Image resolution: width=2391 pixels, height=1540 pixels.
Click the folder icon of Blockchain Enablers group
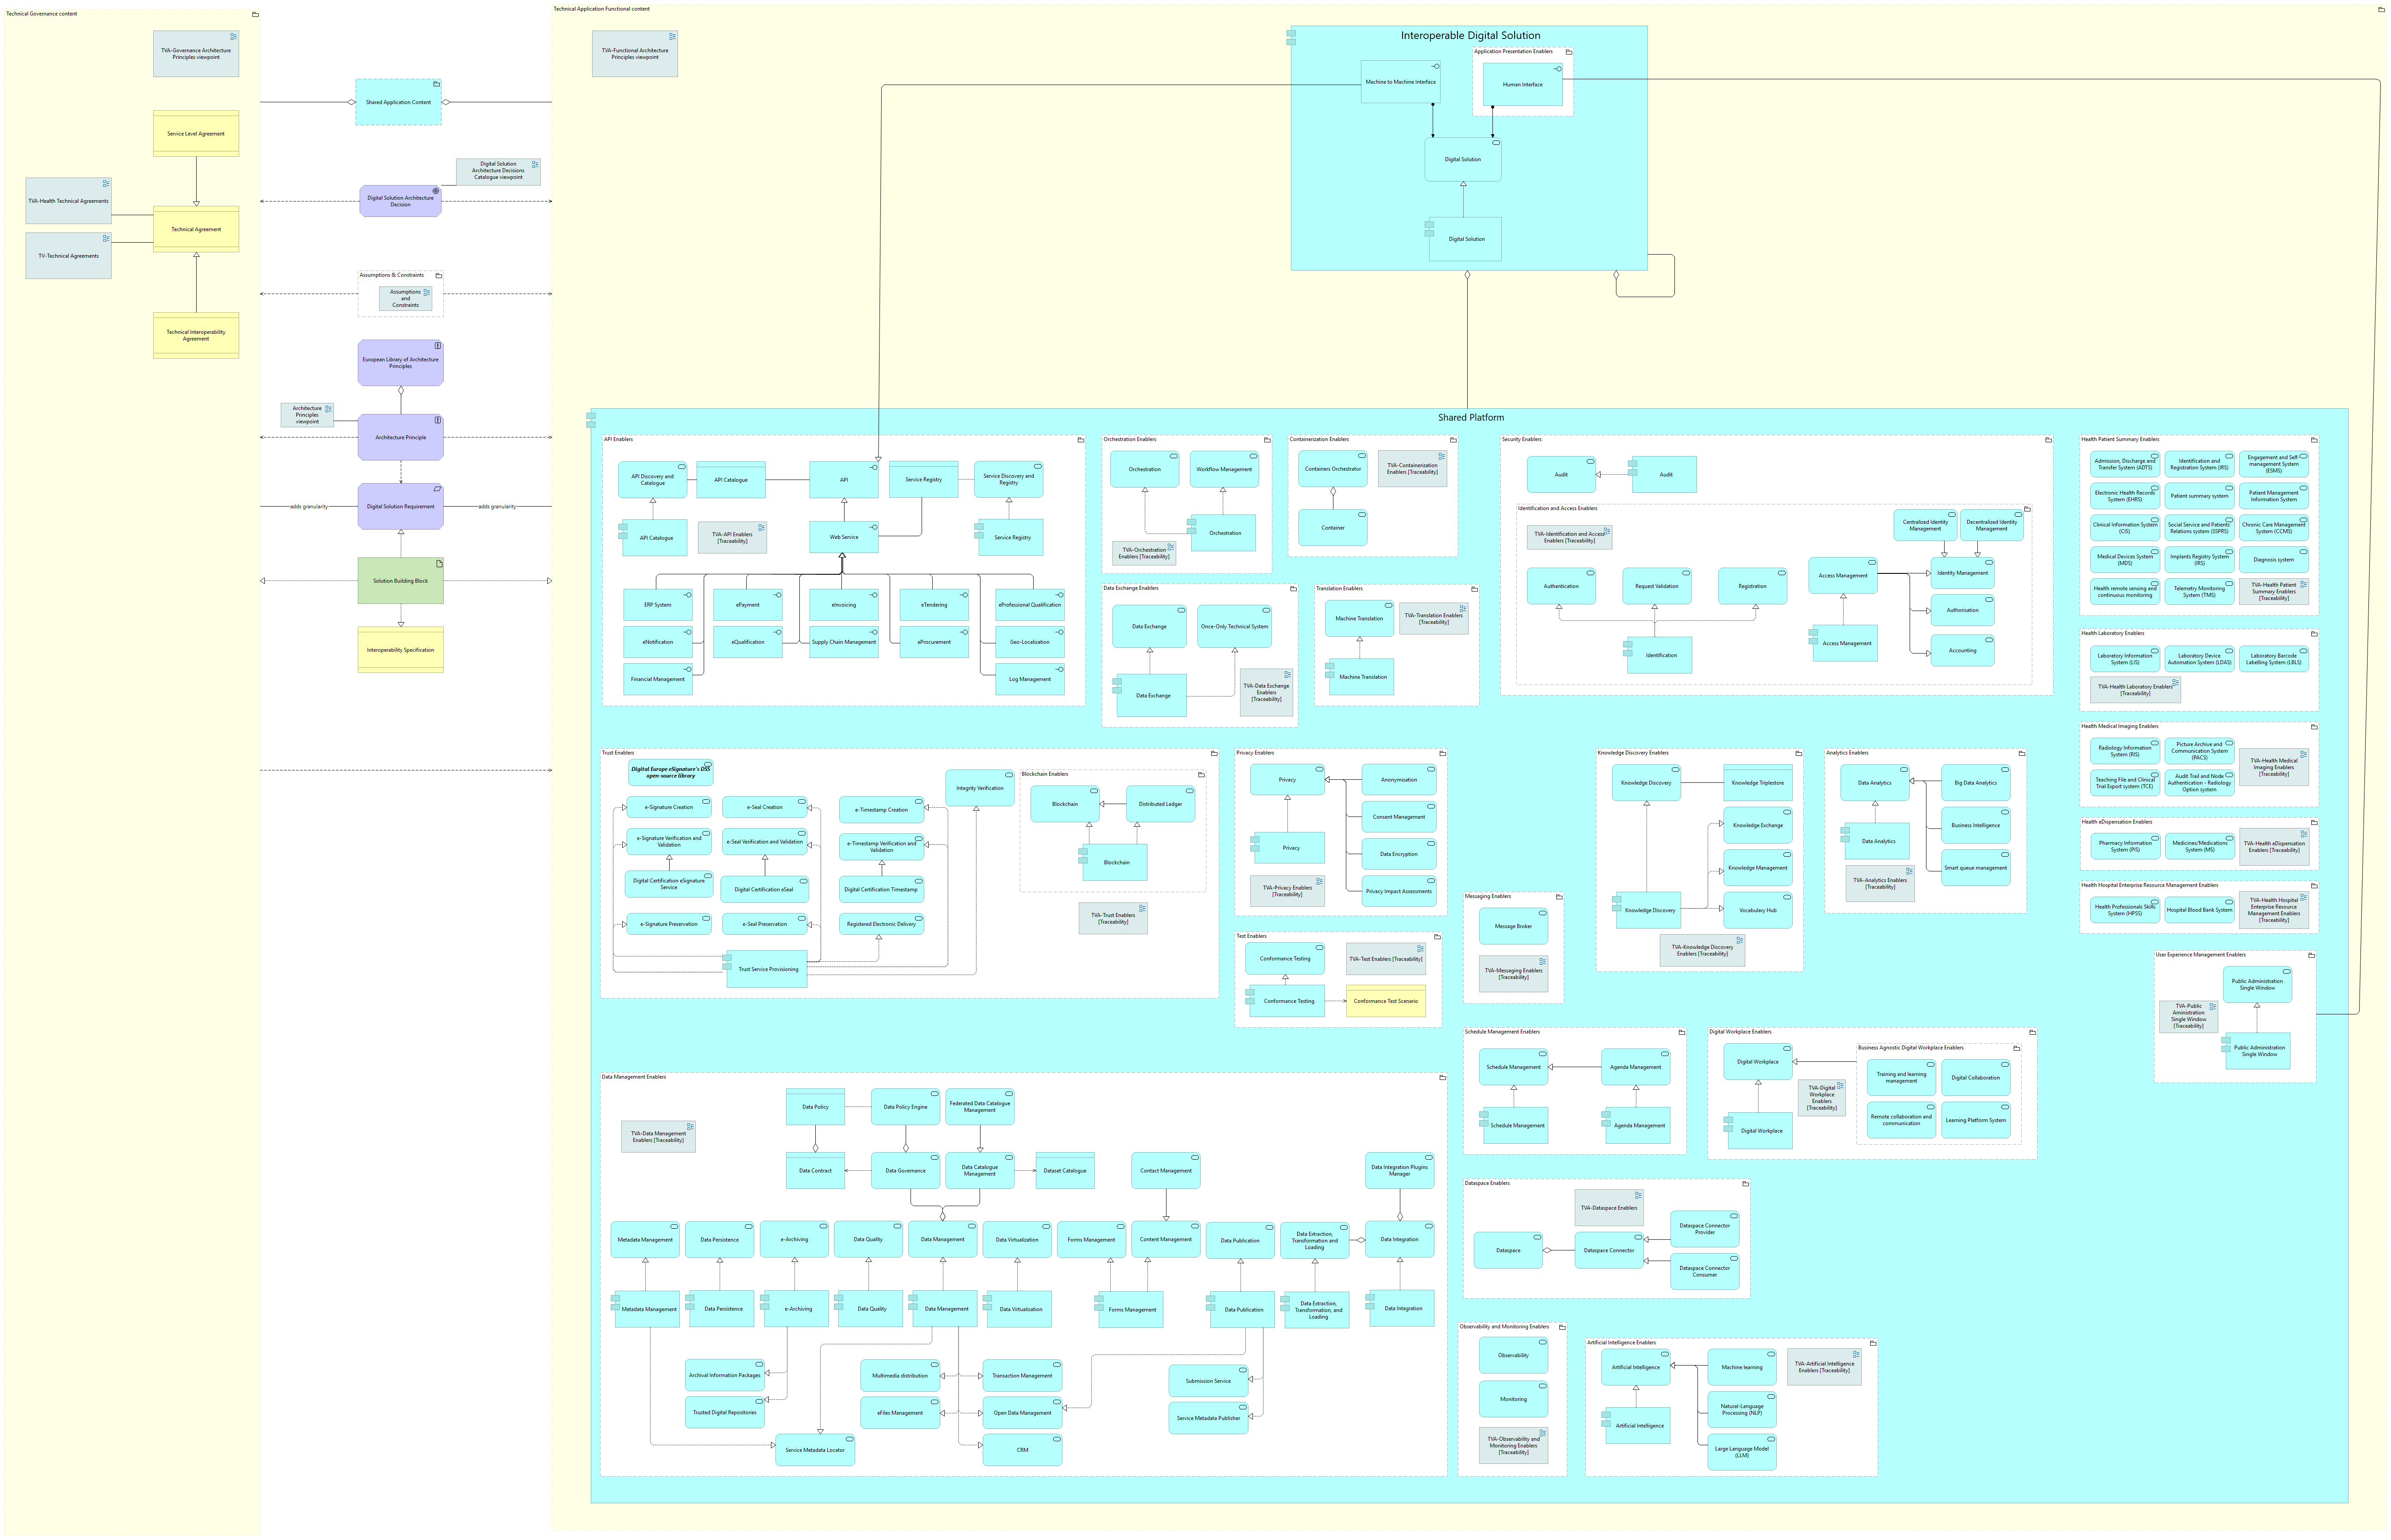pos(1201,775)
